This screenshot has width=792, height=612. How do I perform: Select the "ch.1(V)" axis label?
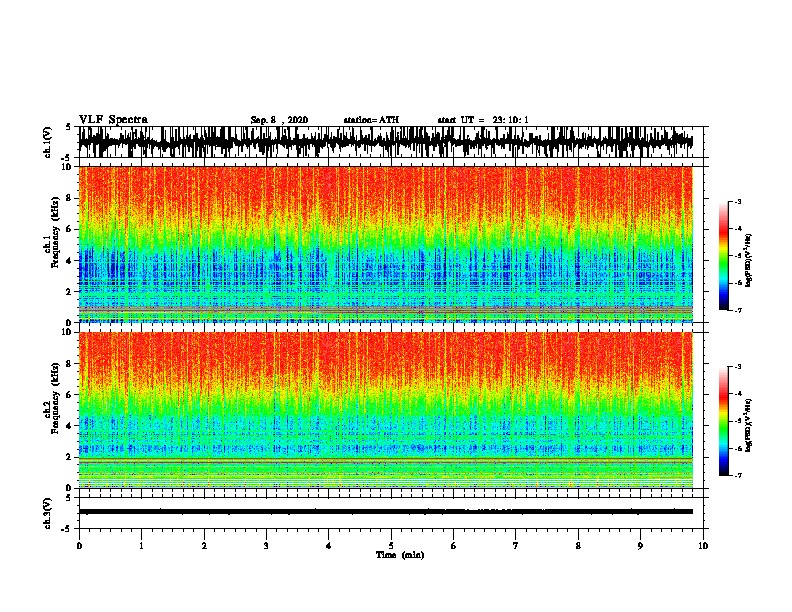(47, 142)
